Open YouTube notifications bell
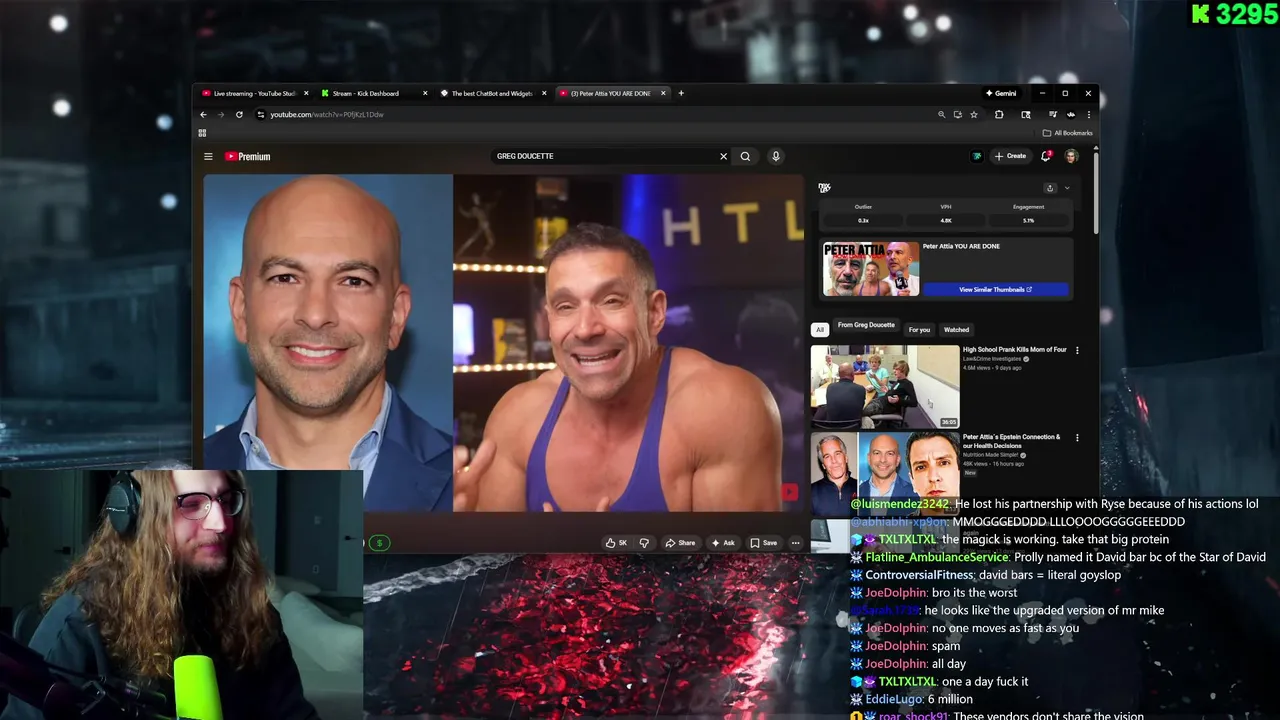Screen dimensions: 1280x720 (1046, 156)
